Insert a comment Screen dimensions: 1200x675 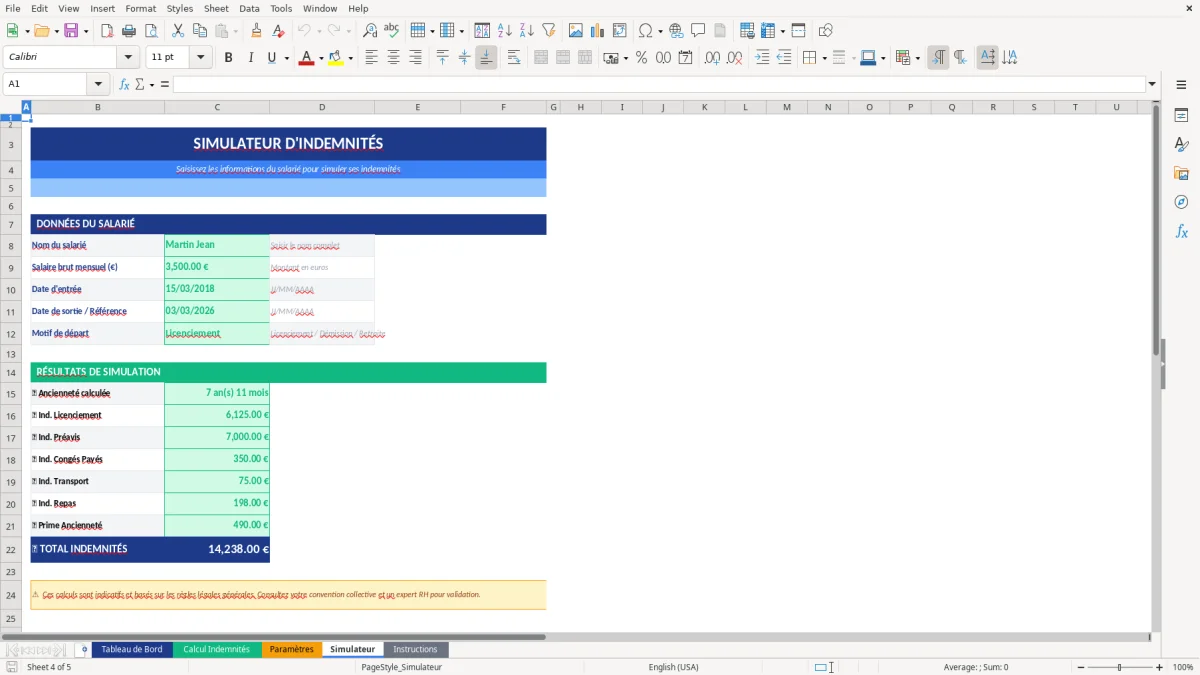[x=700, y=30]
